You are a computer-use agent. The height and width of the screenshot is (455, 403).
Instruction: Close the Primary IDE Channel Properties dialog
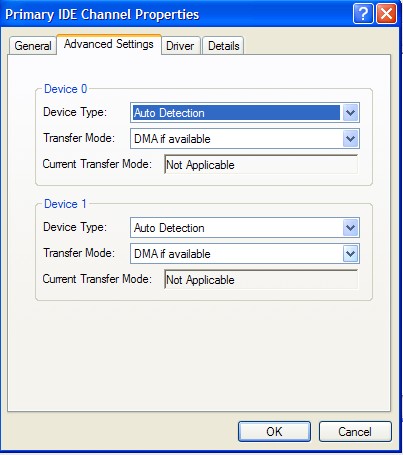[x=386, y=14]
